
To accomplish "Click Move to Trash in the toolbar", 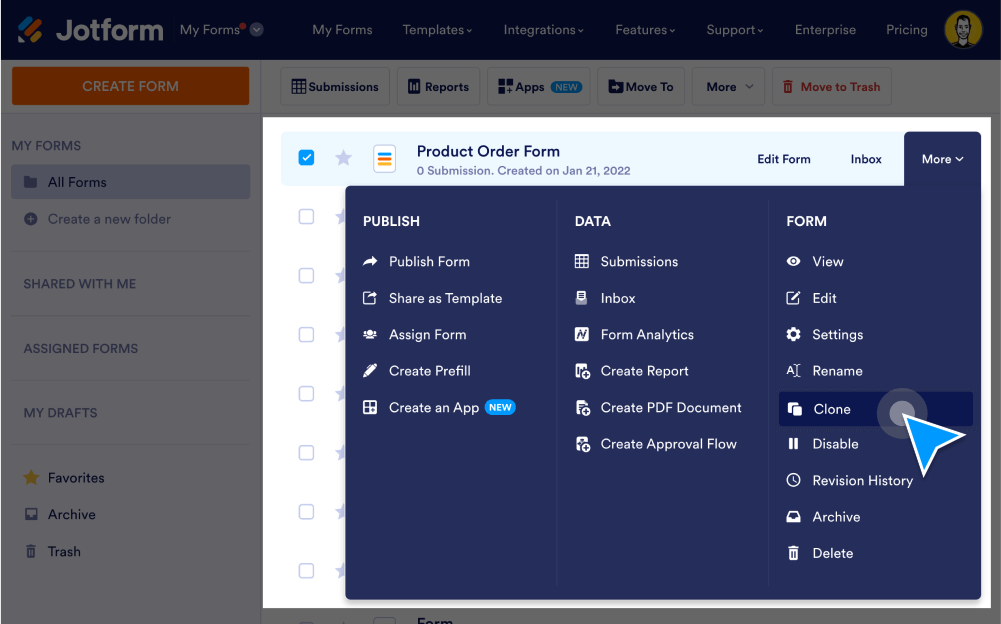I will coord(831,86).
